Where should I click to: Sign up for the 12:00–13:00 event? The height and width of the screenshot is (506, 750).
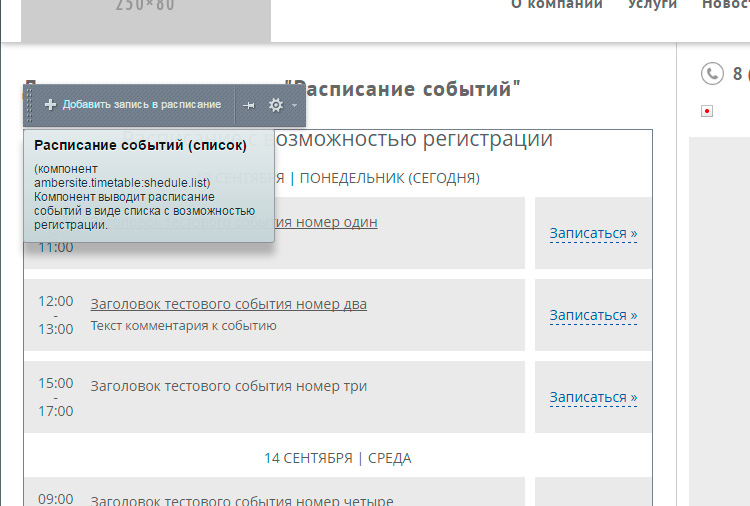click(x=593, y=316)
